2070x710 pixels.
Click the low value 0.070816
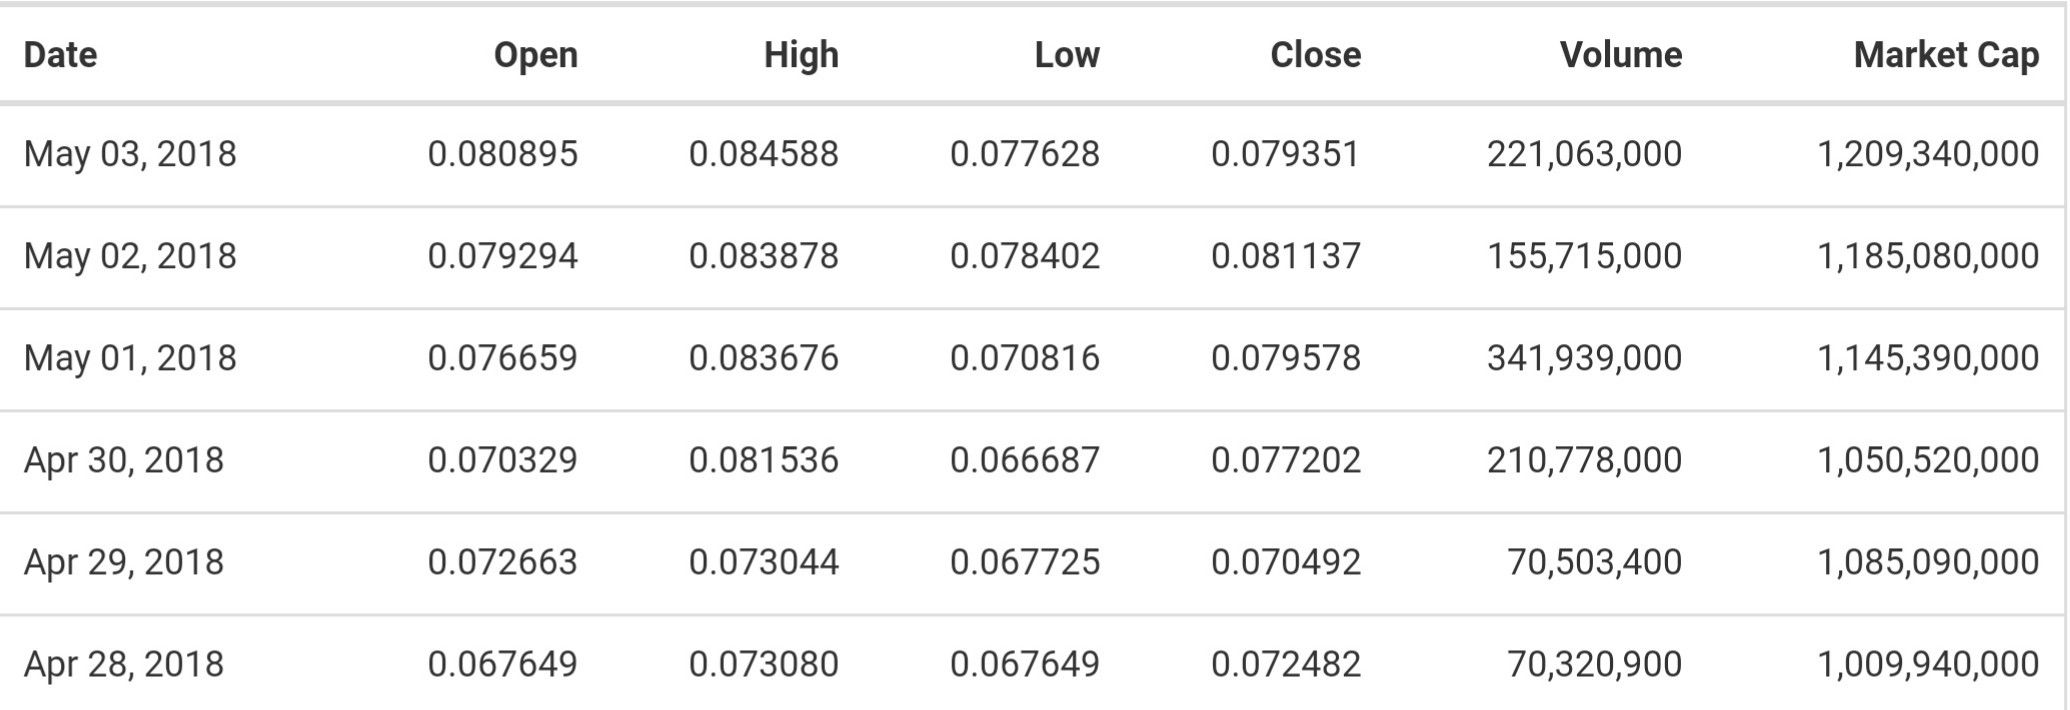[x=1024, y=358]
